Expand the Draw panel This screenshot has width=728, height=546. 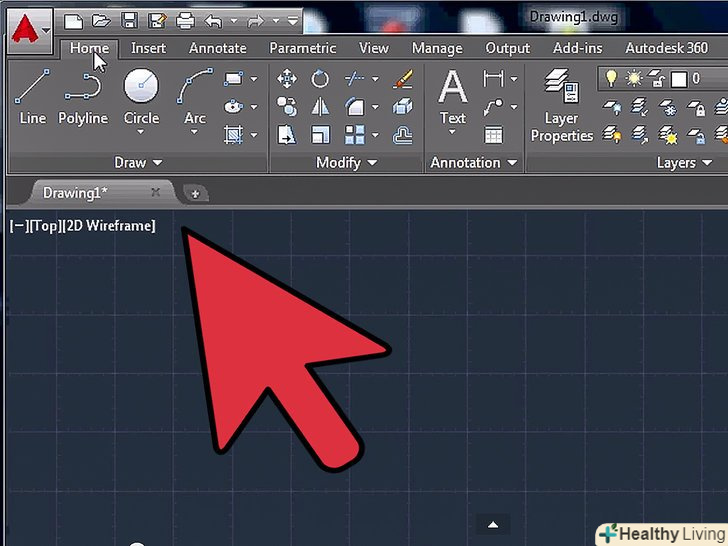point(138,162)
